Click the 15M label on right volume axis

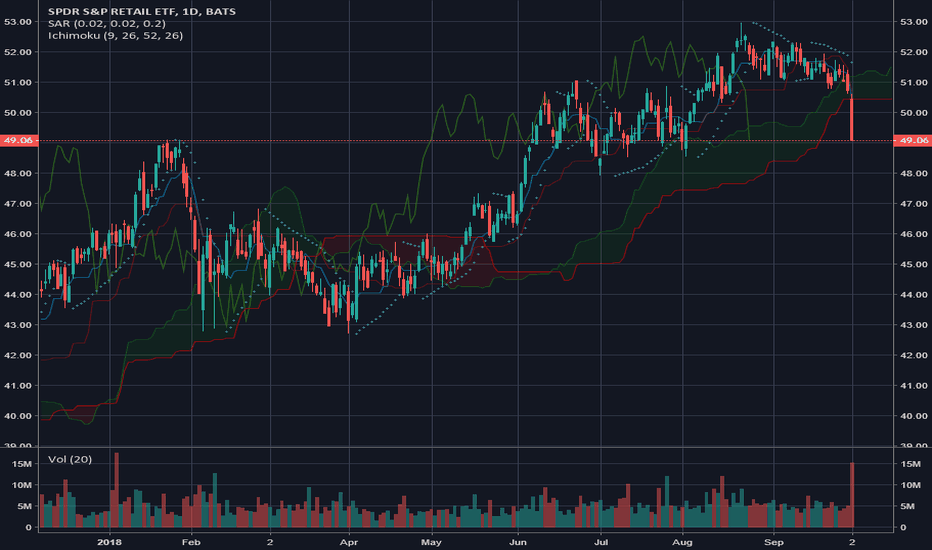(911, 464)
